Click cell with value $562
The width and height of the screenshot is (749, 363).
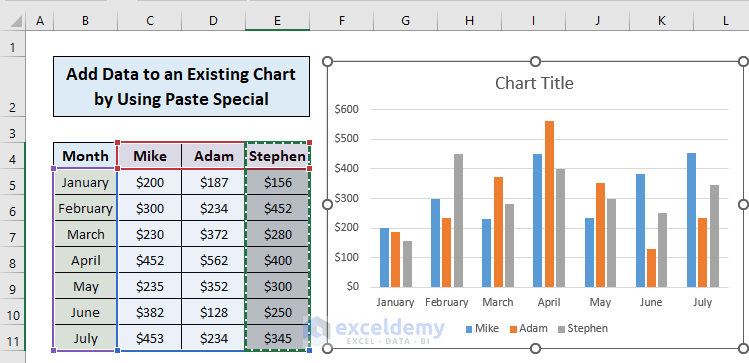(214, 260)
